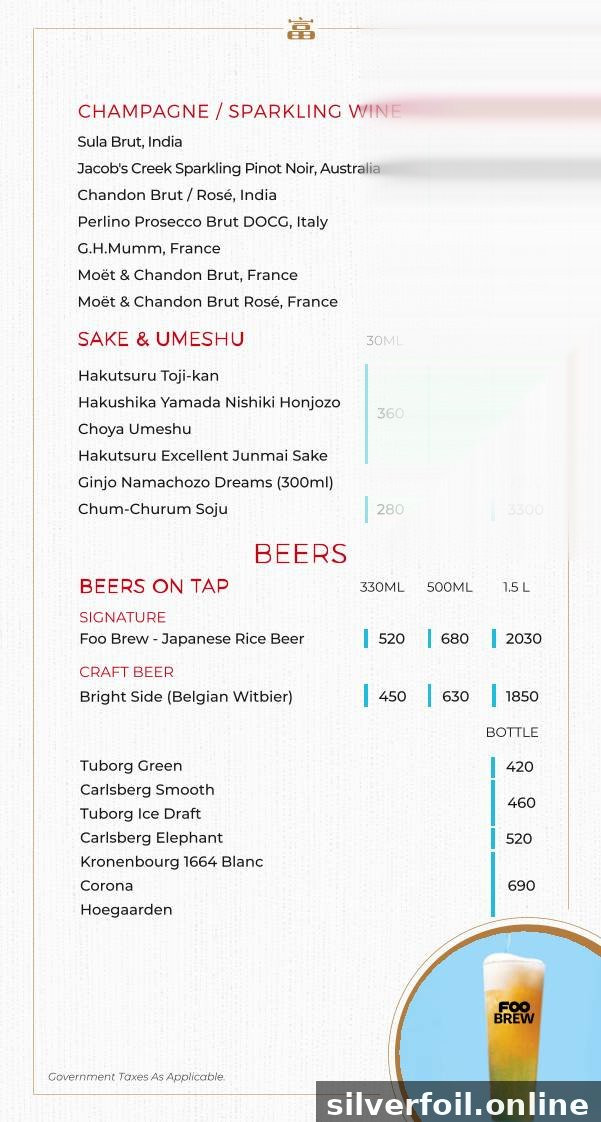
Task: Select Kronenbourg 1664 Blanc
Action: click(x=172, y=862)
